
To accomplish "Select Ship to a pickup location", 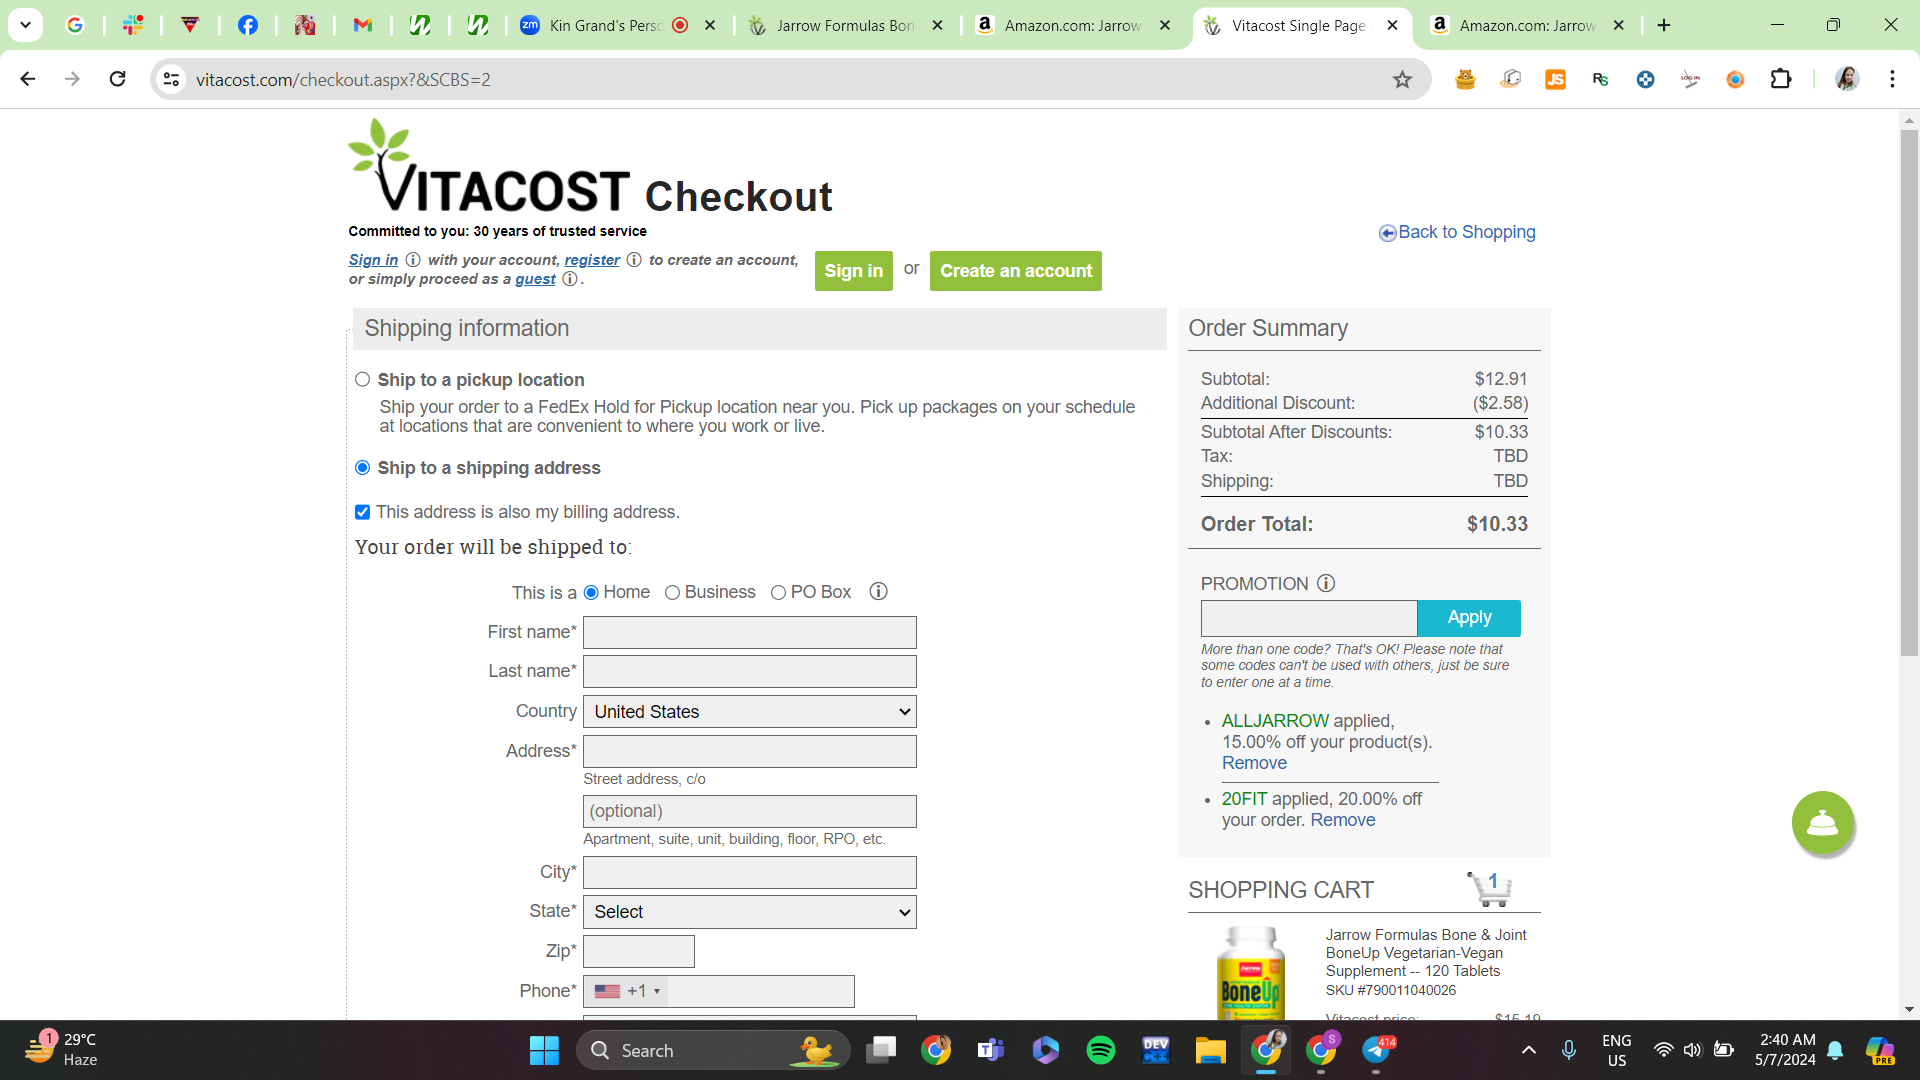I will (362, 380).
